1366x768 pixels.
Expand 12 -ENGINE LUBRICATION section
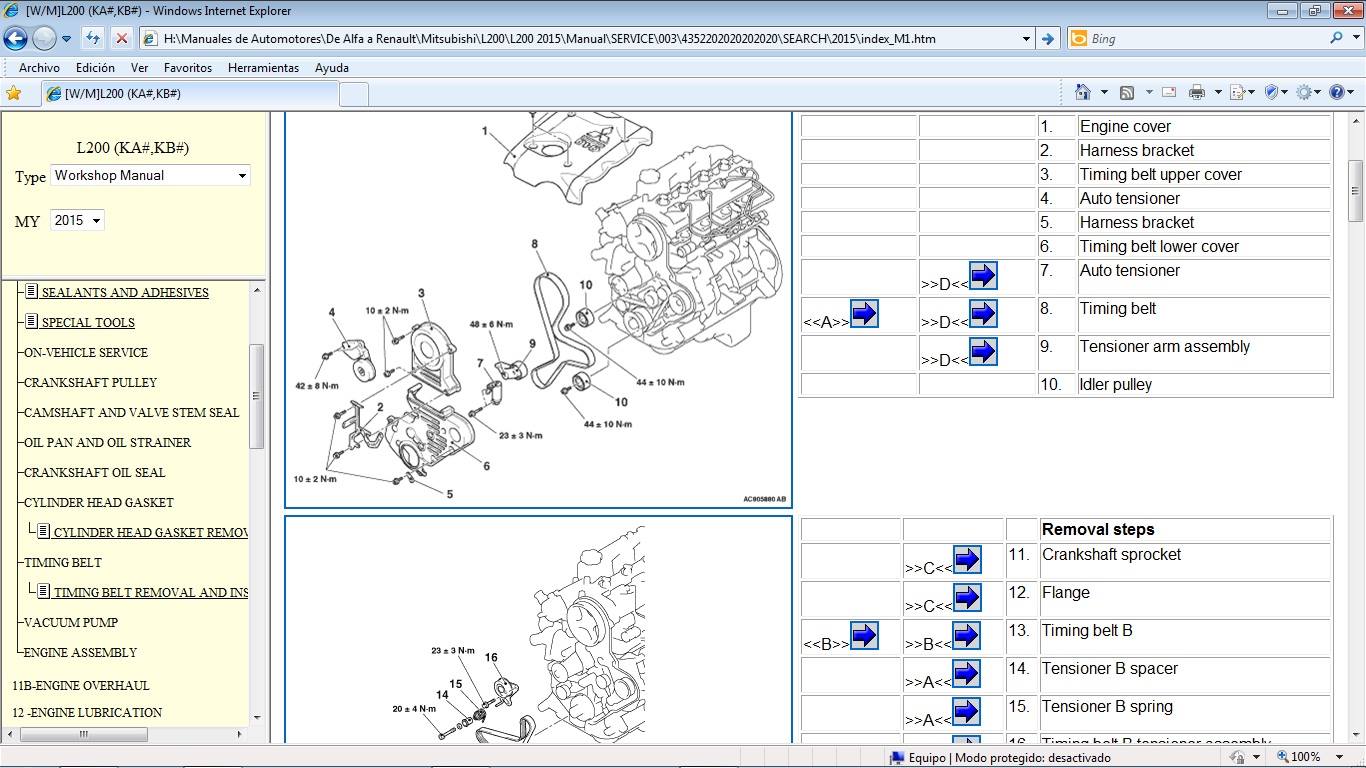87,712
